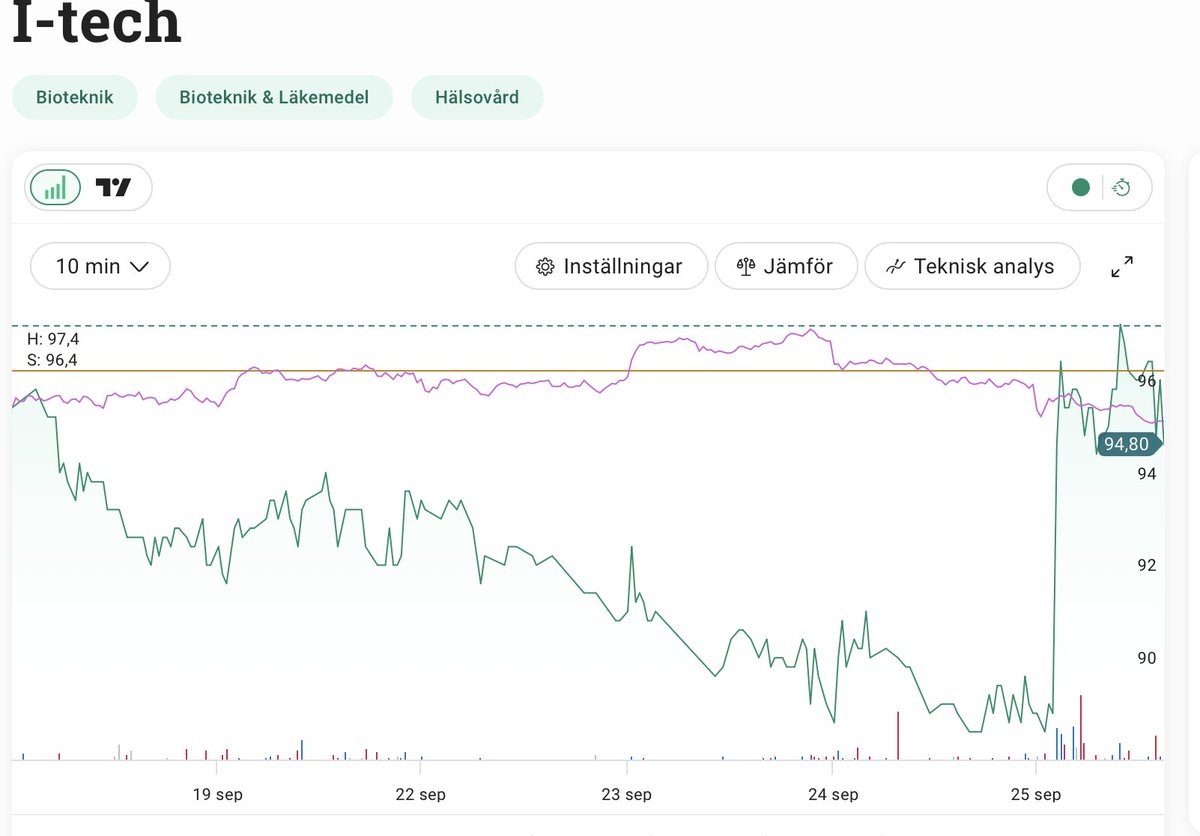Image resolution: width=1200 pixels, height=836 pixels.
Task: Open Inställningar chart settings
Action: coord(611,267)
